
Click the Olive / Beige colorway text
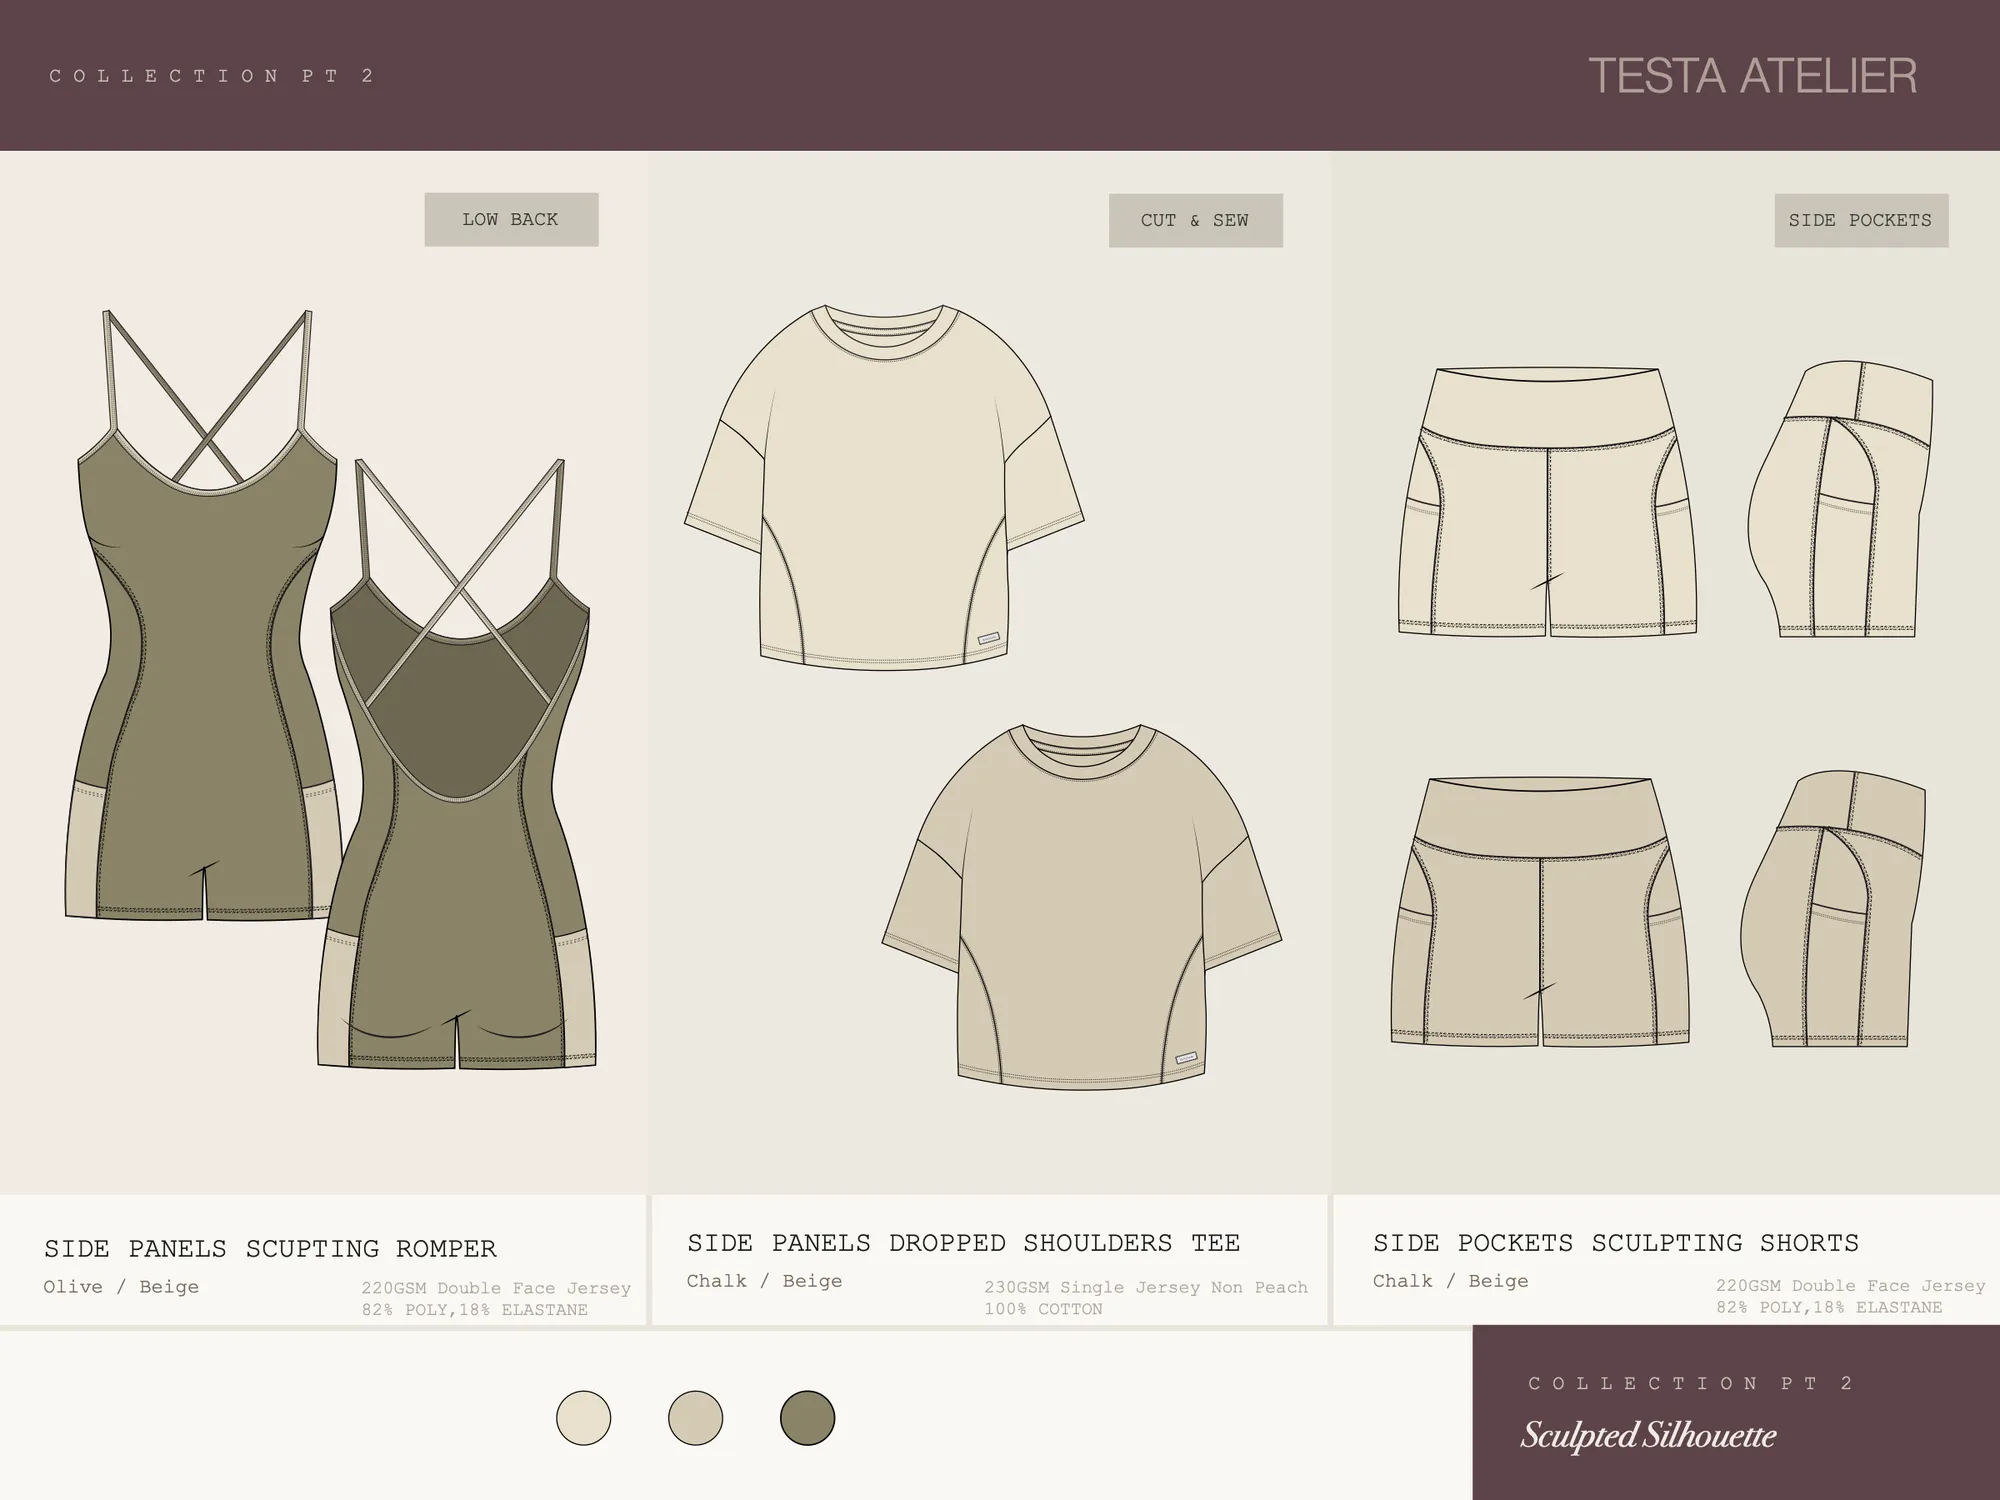121,1287
